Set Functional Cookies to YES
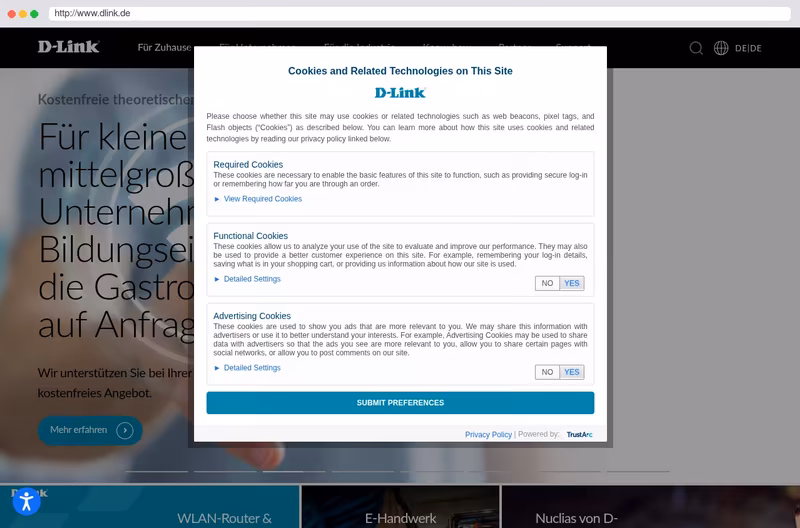This screenshot has width=800, height=528. tap(572, 283)
